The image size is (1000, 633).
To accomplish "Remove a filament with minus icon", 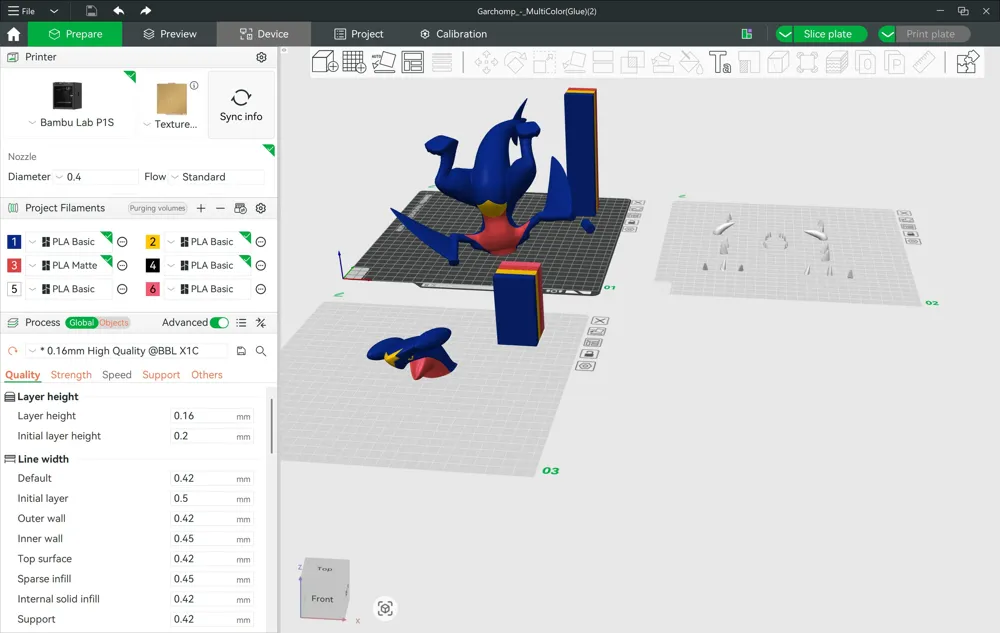I will coord(220,208).
